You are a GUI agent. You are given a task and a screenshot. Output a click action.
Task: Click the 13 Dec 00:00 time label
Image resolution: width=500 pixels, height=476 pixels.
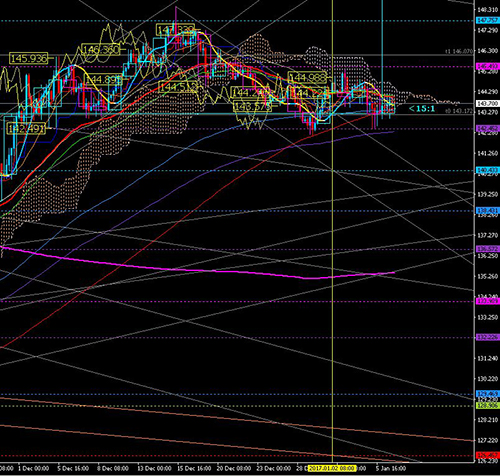coord(154,468)
